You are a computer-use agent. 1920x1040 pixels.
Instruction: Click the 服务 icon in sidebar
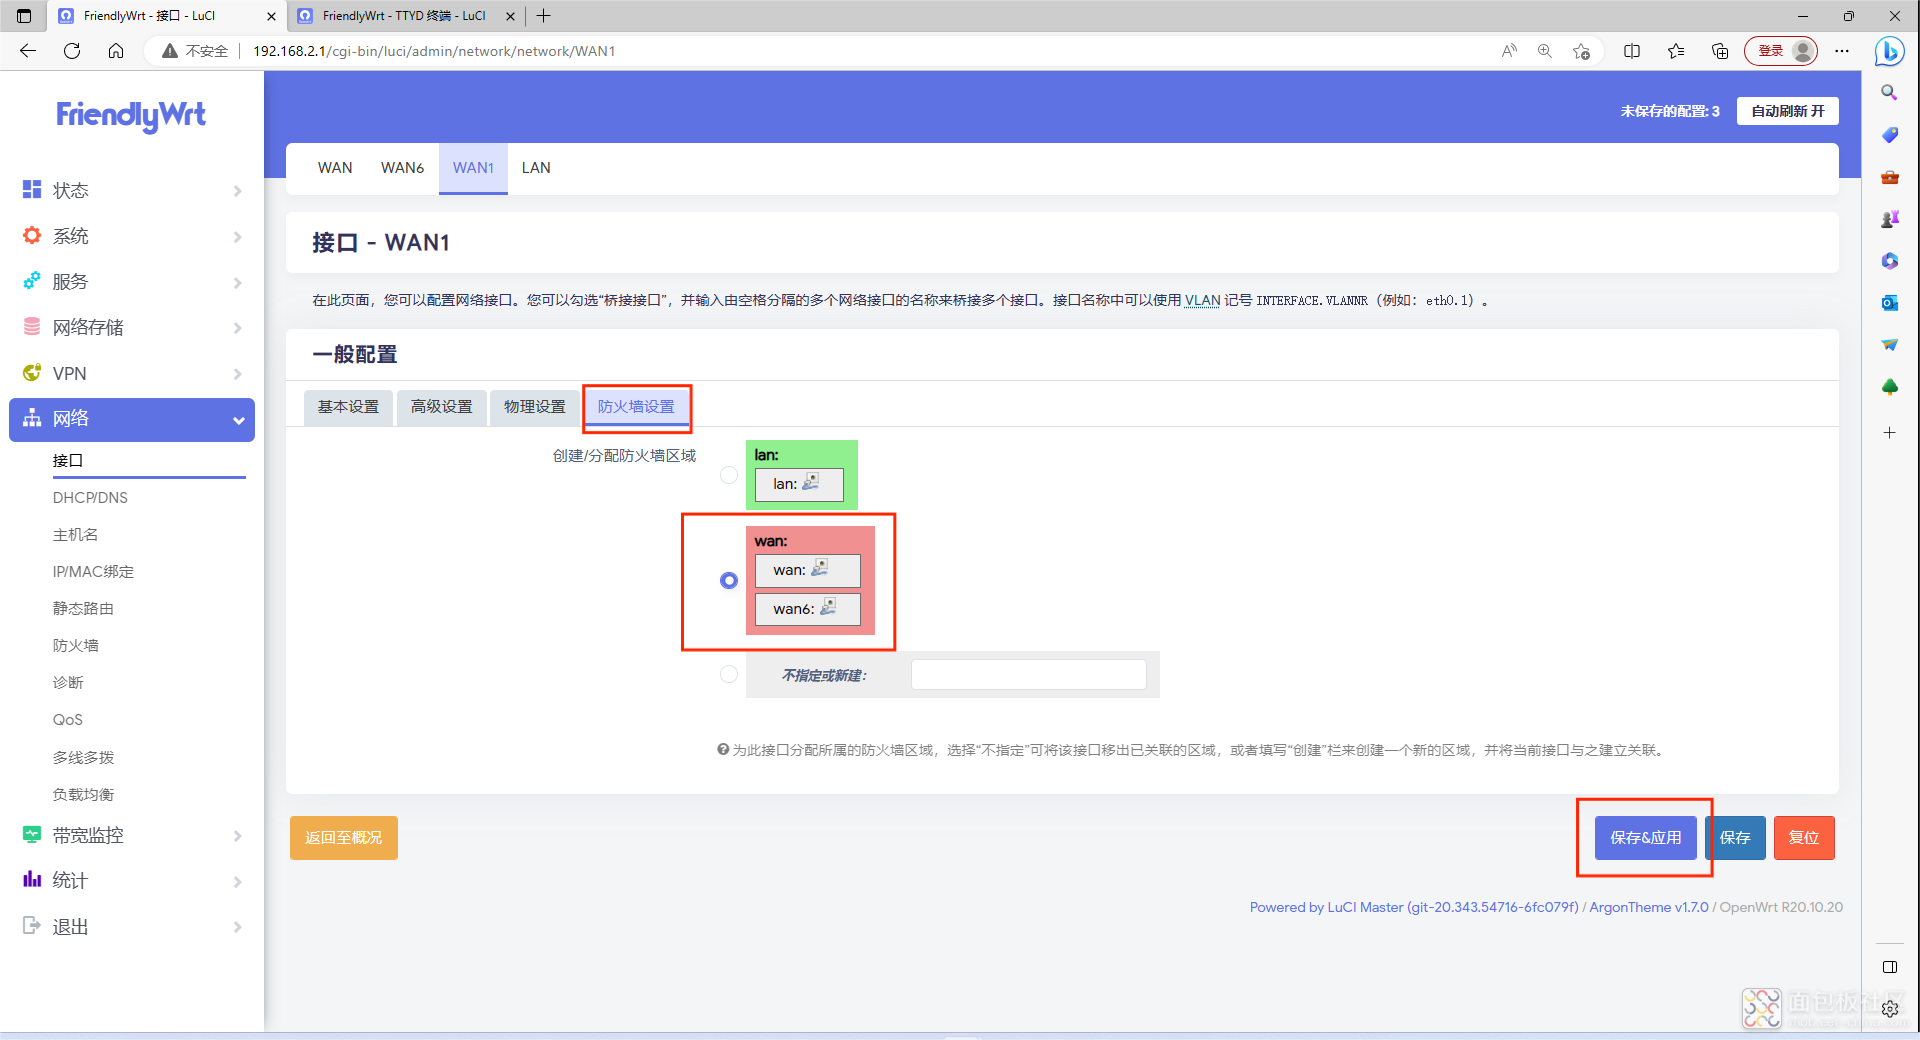[32, 281]
